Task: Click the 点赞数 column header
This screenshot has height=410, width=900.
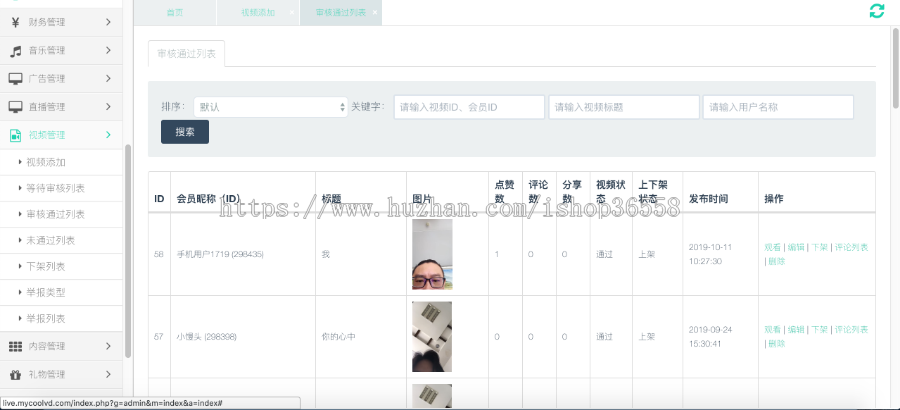Action: (x=505, y=192)
